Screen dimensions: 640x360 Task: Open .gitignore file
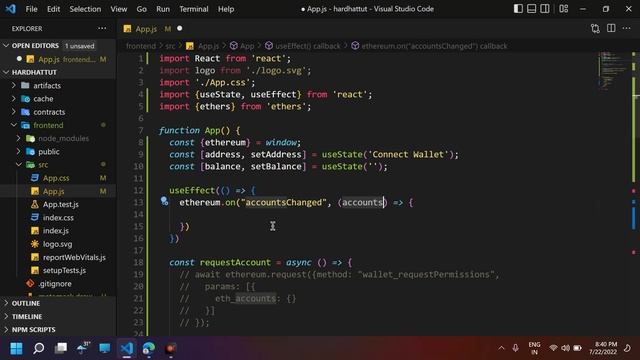click(58, 284)
